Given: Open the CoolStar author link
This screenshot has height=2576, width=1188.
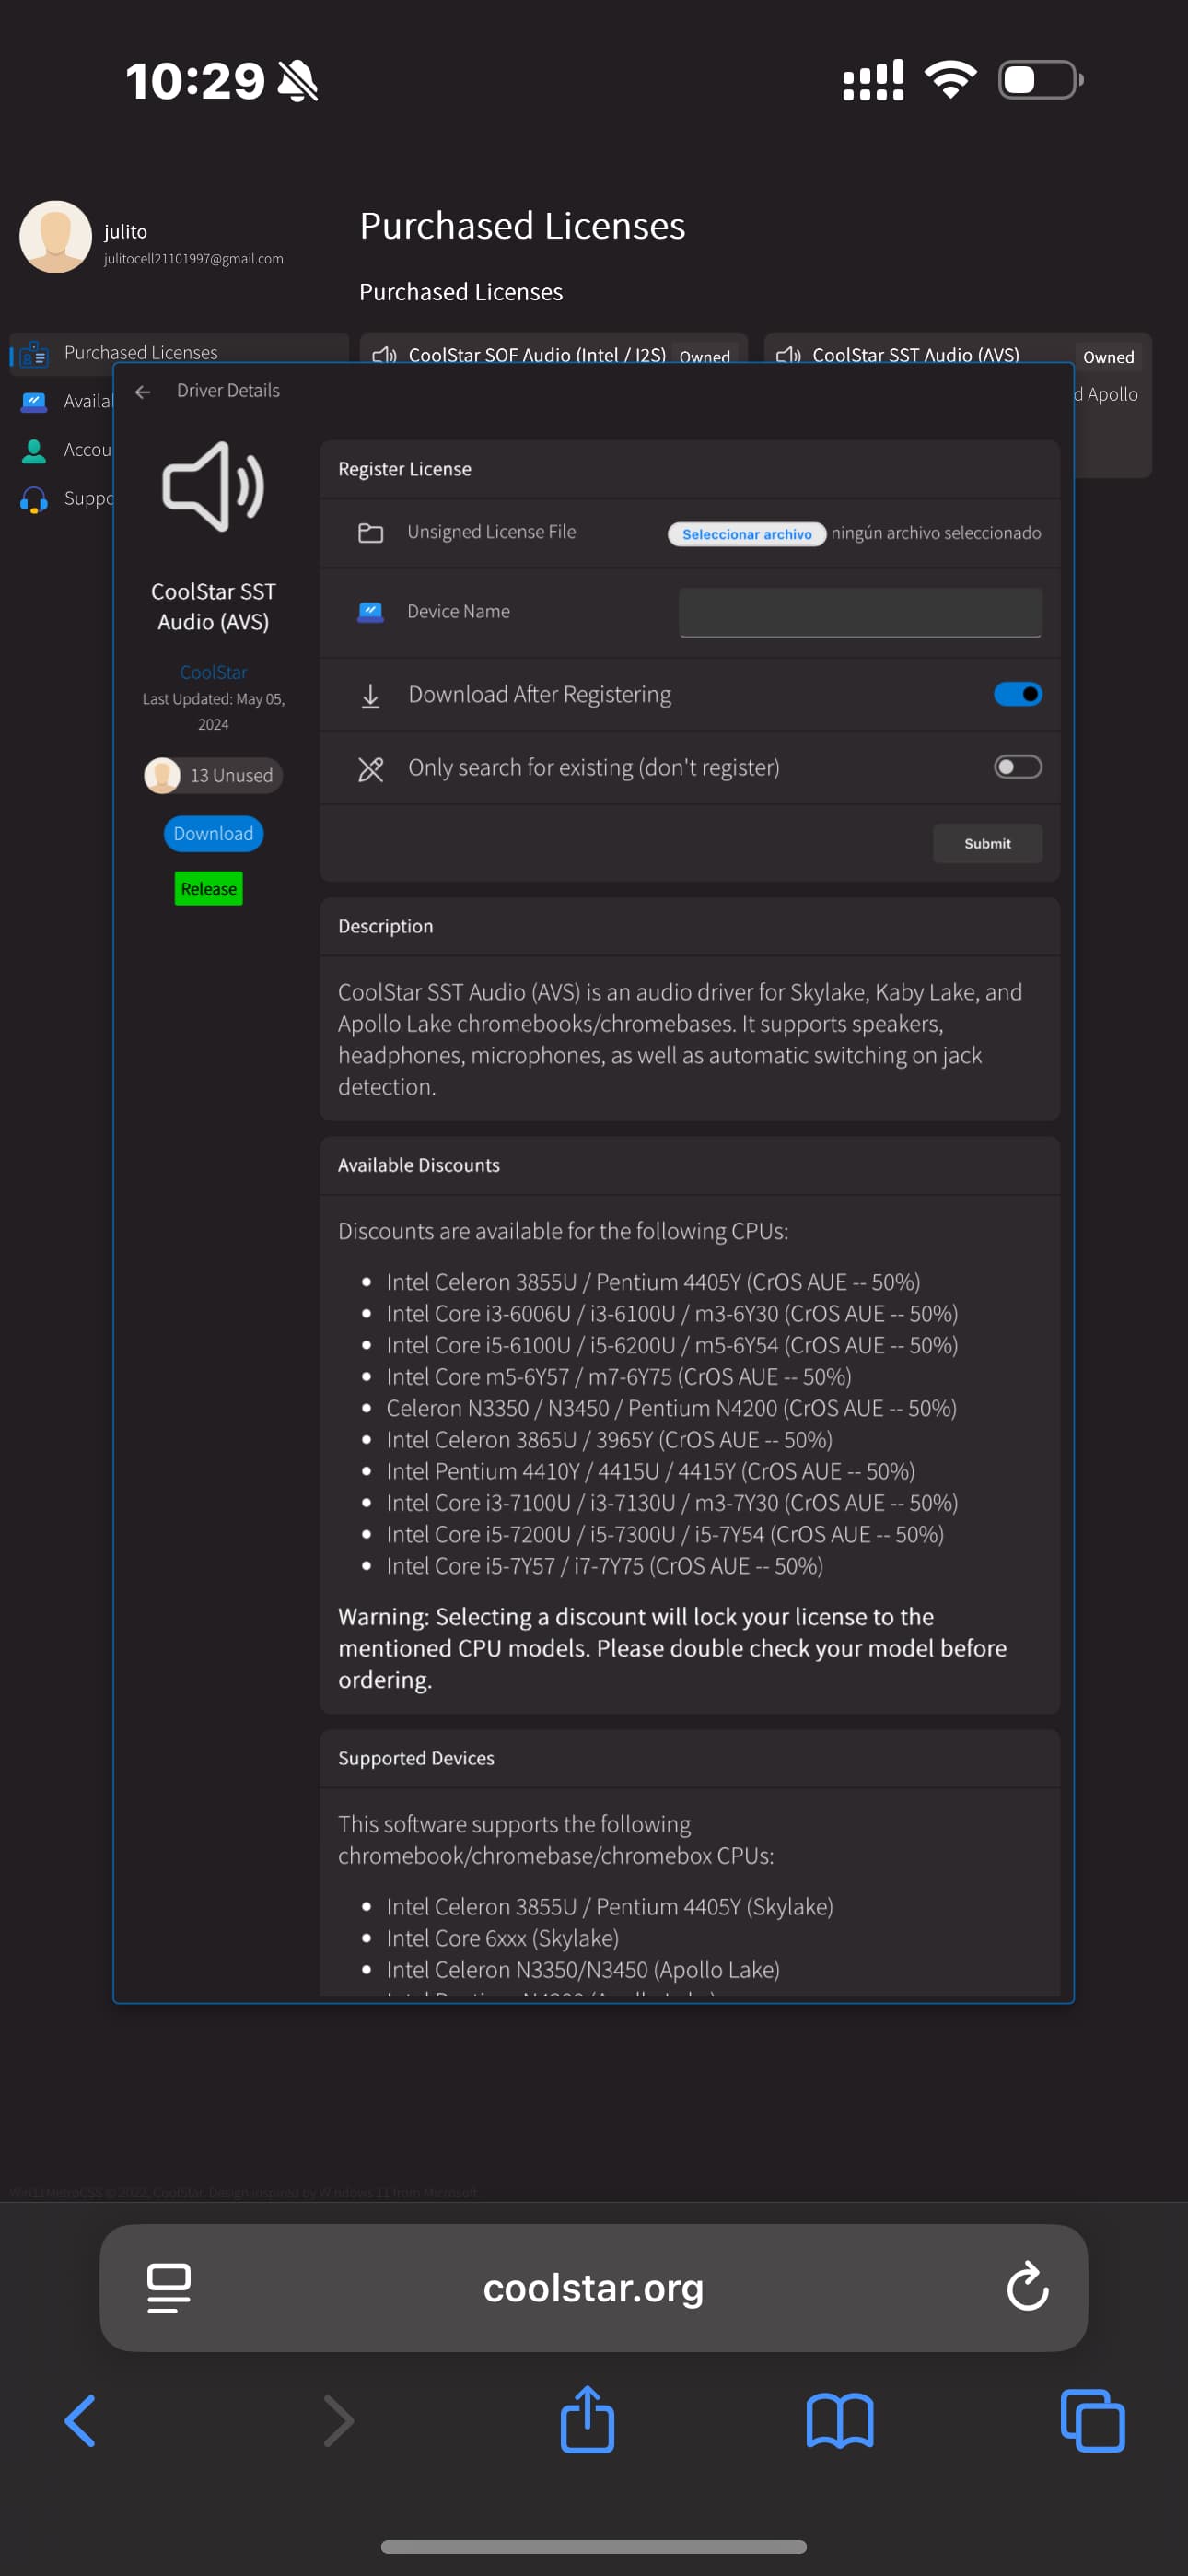Looking at the screenshot, I should (x=213, y=672).
